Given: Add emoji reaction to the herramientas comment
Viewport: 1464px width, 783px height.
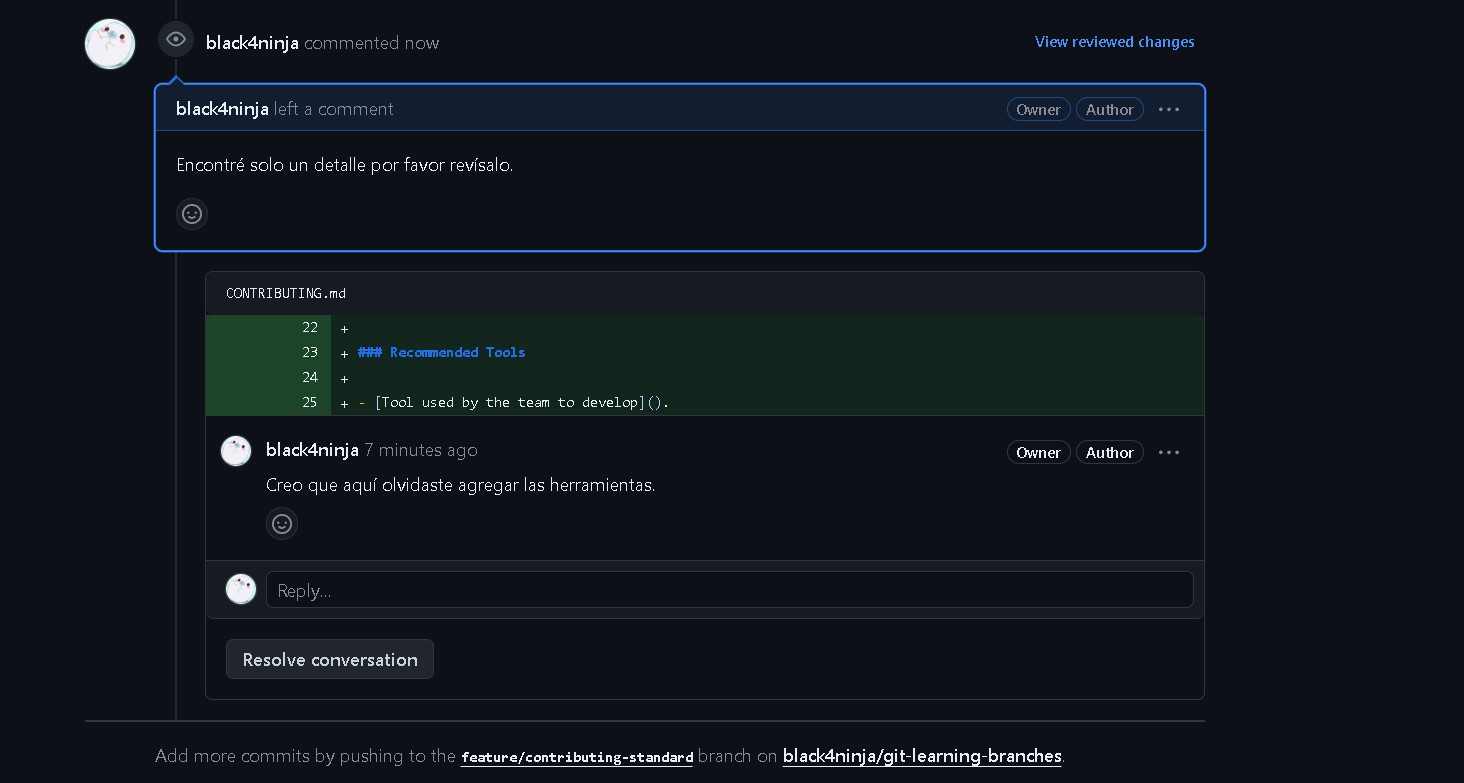Looking at the screenshot, I should tap(282, 524).
